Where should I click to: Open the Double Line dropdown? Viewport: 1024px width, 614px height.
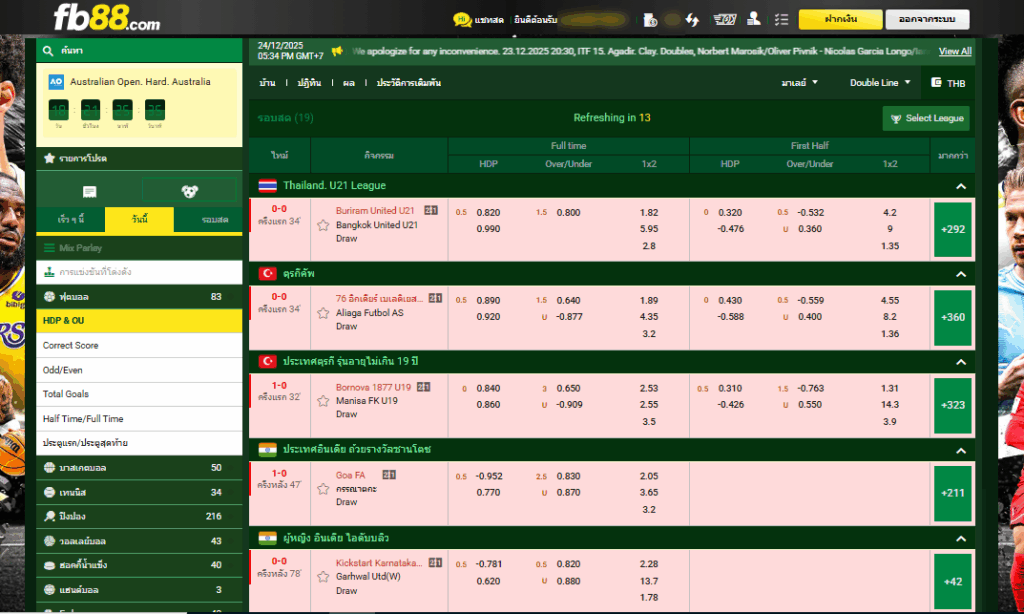pyautogui.click(x=880, y=82)
